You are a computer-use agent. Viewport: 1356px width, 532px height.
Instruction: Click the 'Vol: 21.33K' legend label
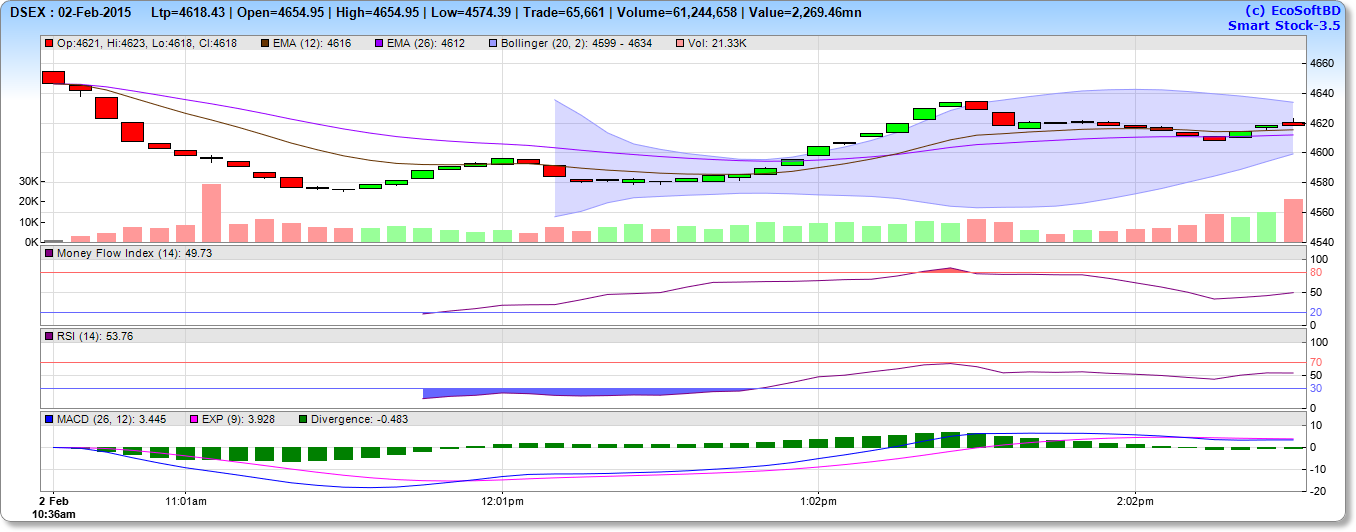[x=718, y=44]
